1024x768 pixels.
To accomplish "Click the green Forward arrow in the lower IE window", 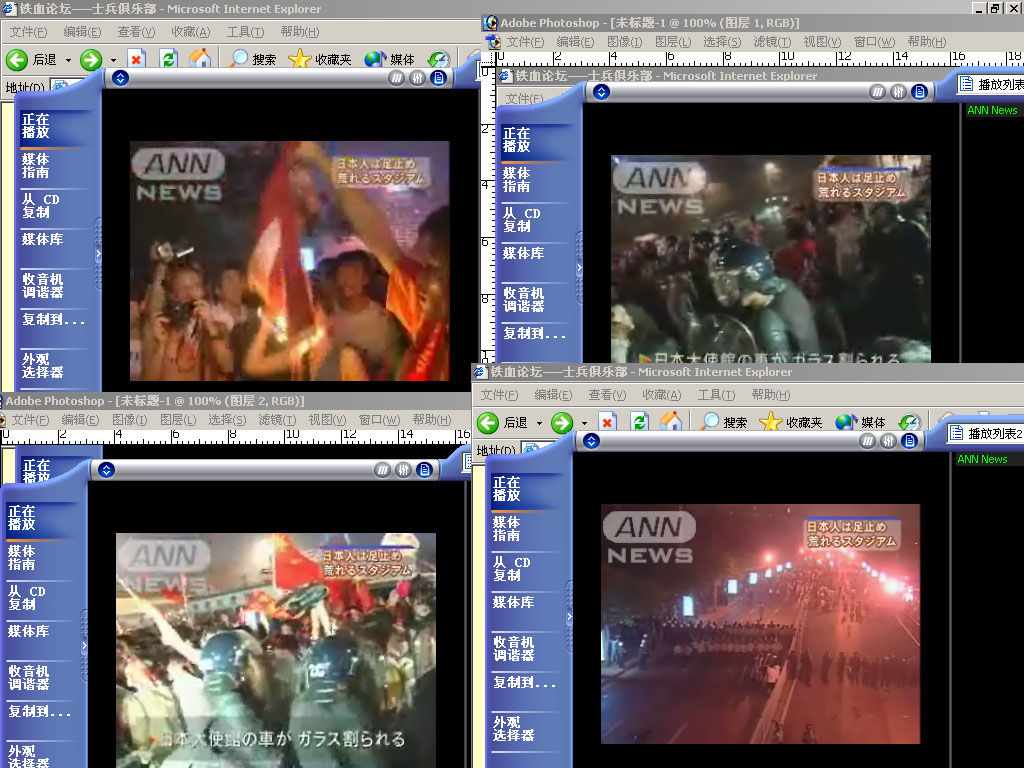I will pos(562,423).
